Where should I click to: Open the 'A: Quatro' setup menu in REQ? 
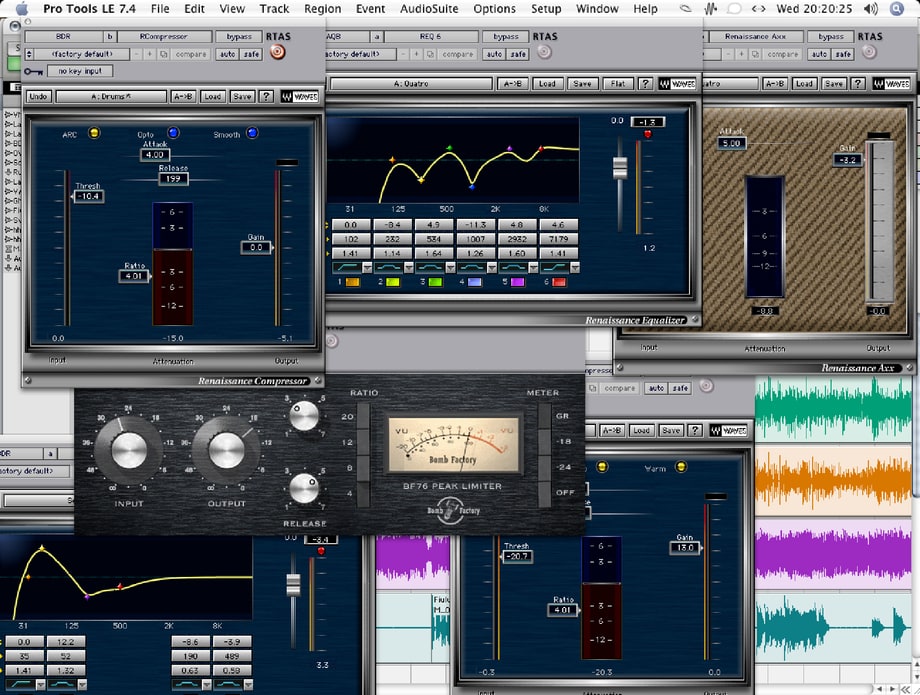(x=411, y=84)
